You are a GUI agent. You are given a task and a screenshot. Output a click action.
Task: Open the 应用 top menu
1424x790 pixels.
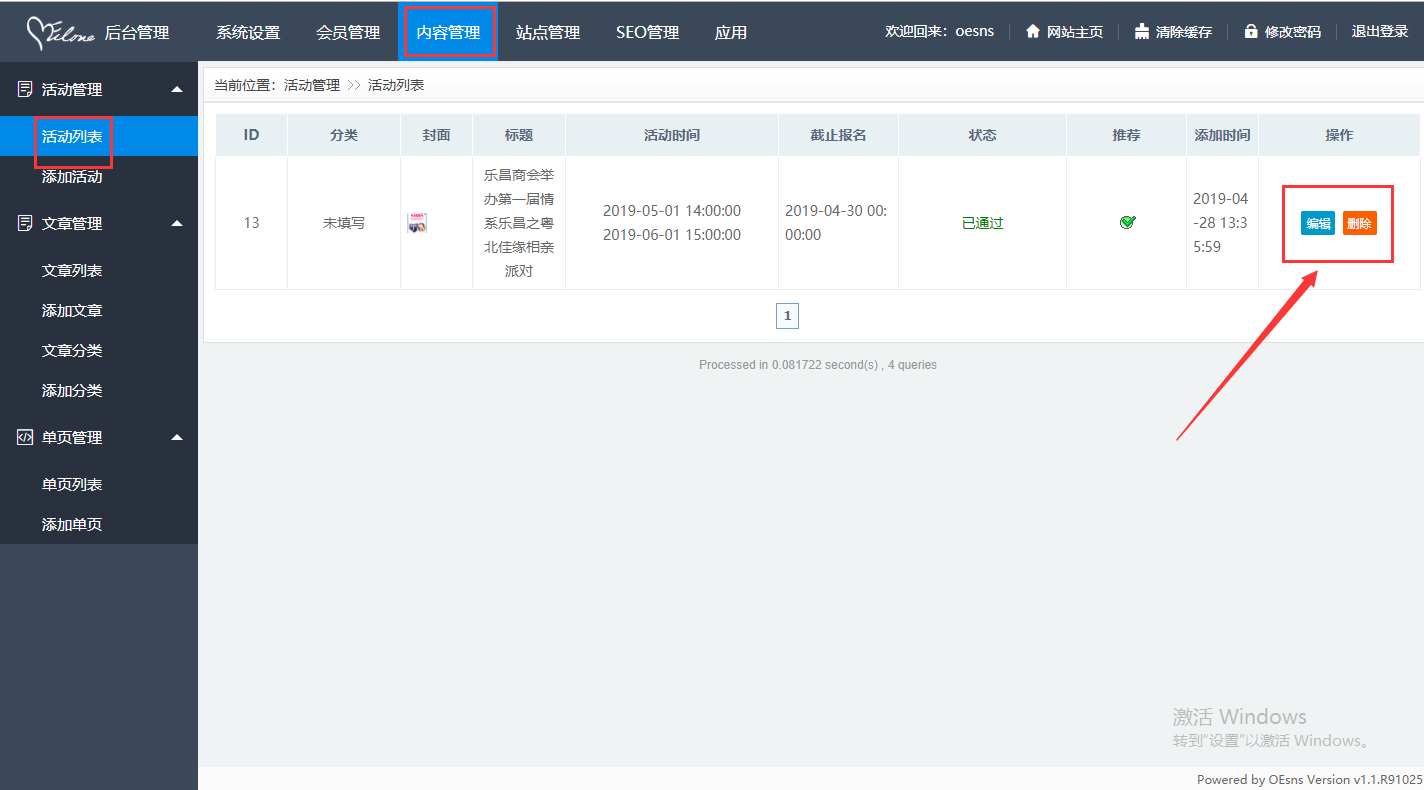(x=731, y=32)
